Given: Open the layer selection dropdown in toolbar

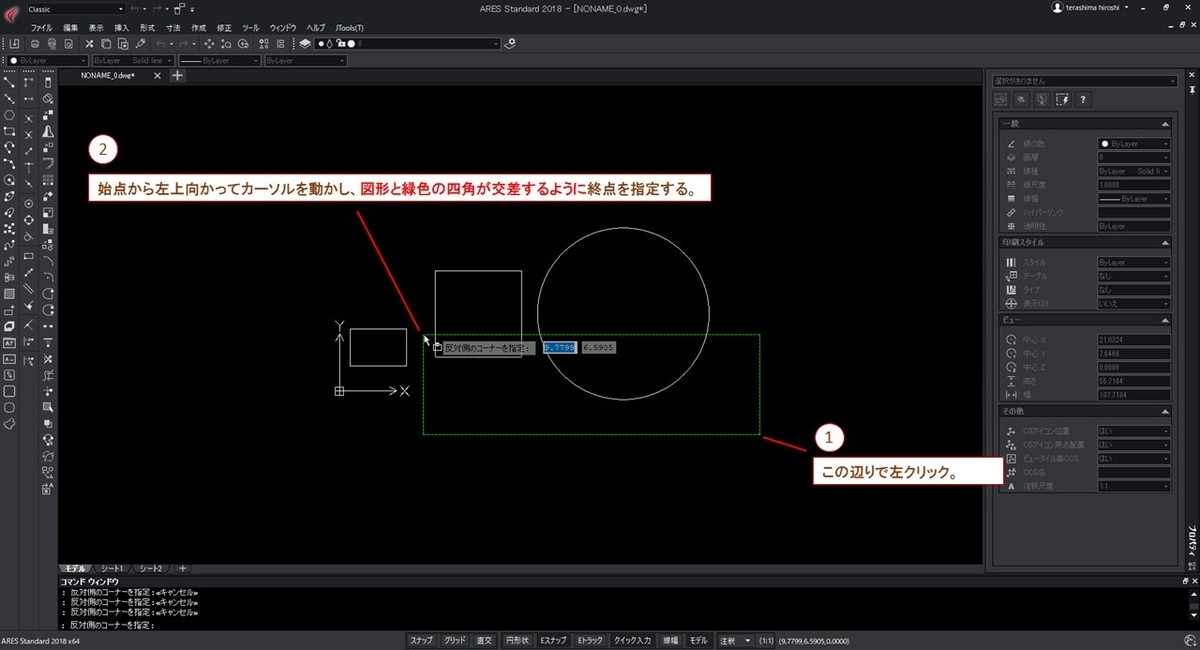Looking at the screenshot, I should tap(408, 44).
